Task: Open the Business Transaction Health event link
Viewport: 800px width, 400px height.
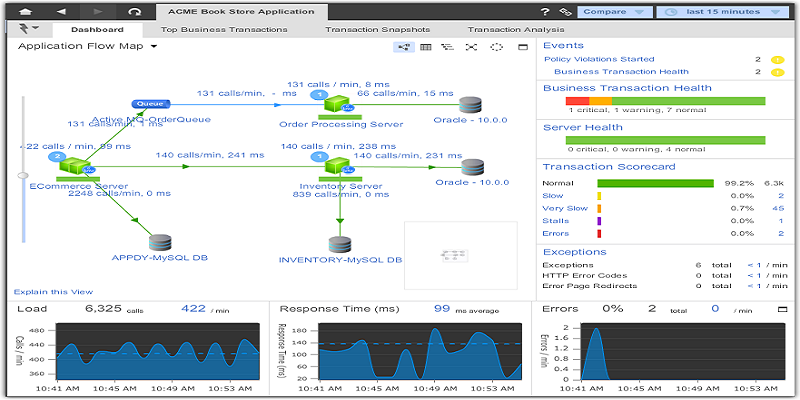Action: (621, 72)
